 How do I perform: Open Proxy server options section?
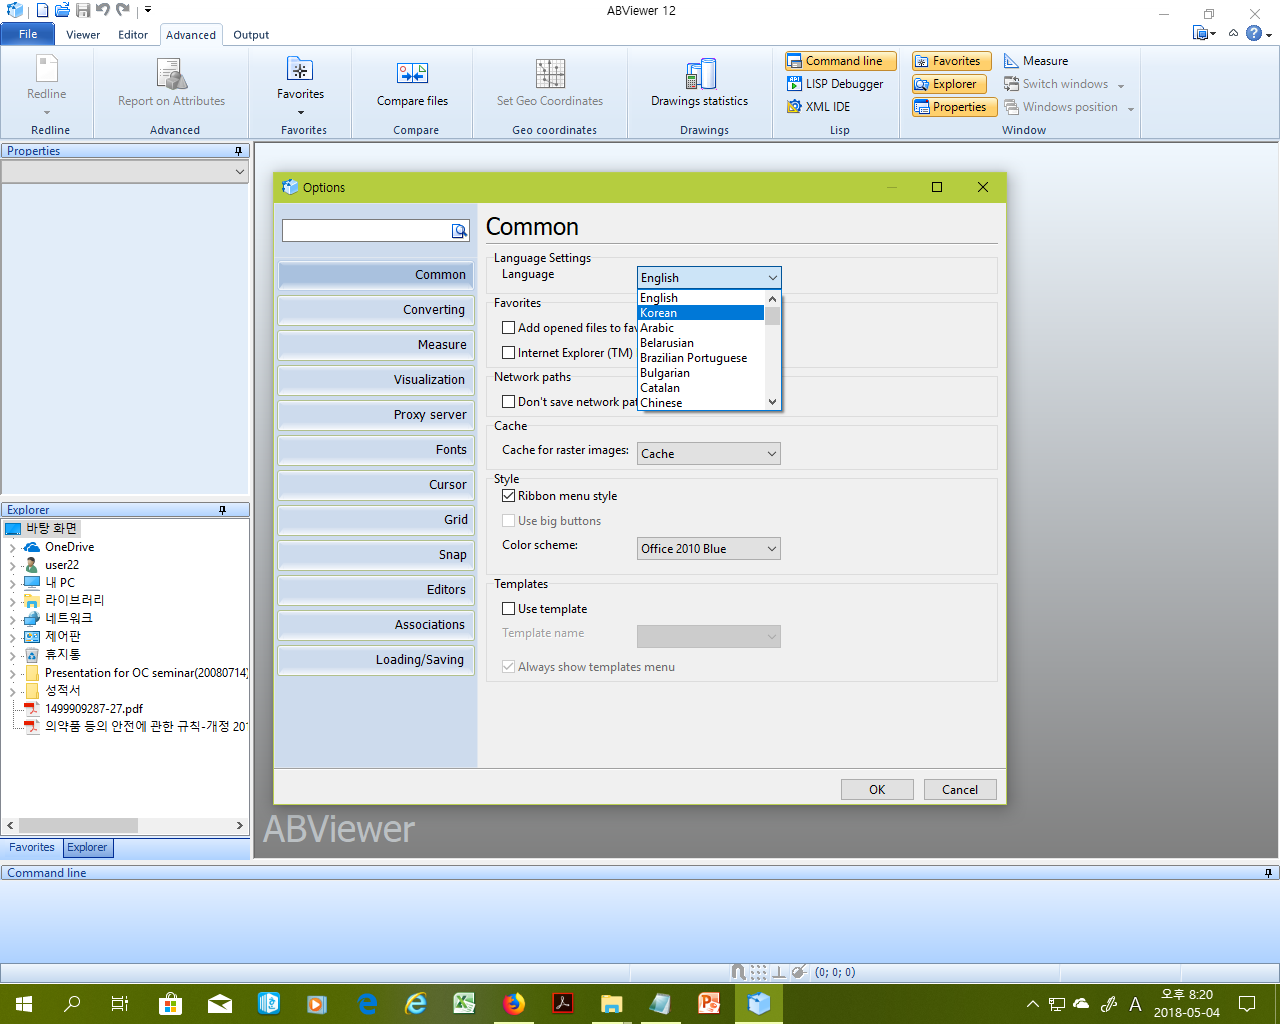376,415
